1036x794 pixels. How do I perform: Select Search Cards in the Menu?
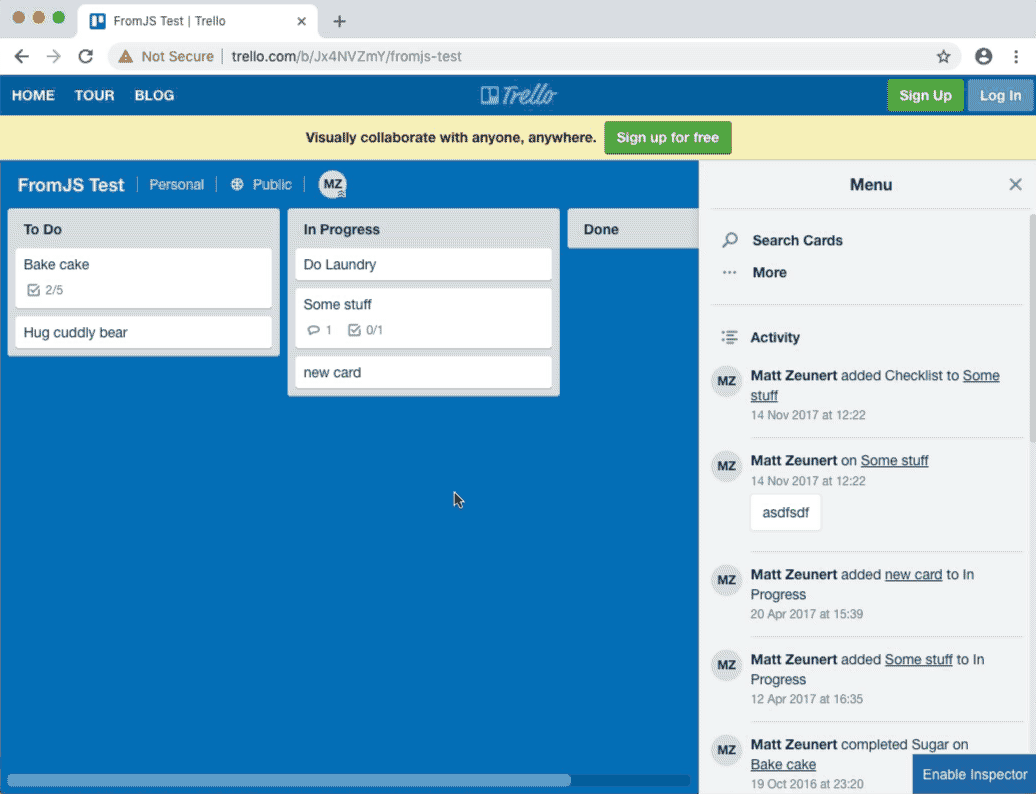(x=797, y=240)
